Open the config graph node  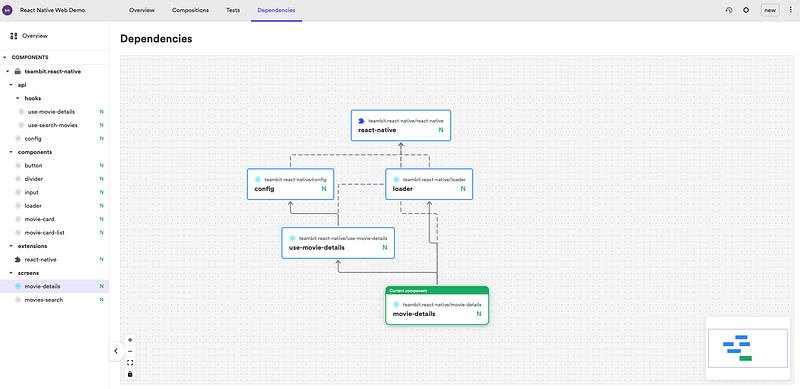pyautogui.click(x=290, y=184)
